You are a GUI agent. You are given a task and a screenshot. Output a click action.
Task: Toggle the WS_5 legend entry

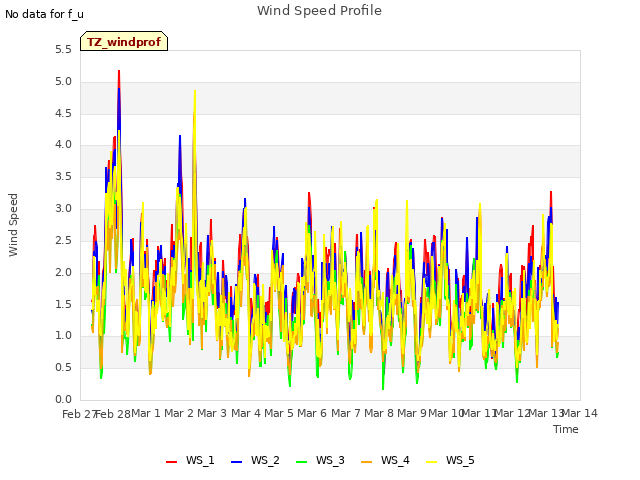tap(450, 460)
